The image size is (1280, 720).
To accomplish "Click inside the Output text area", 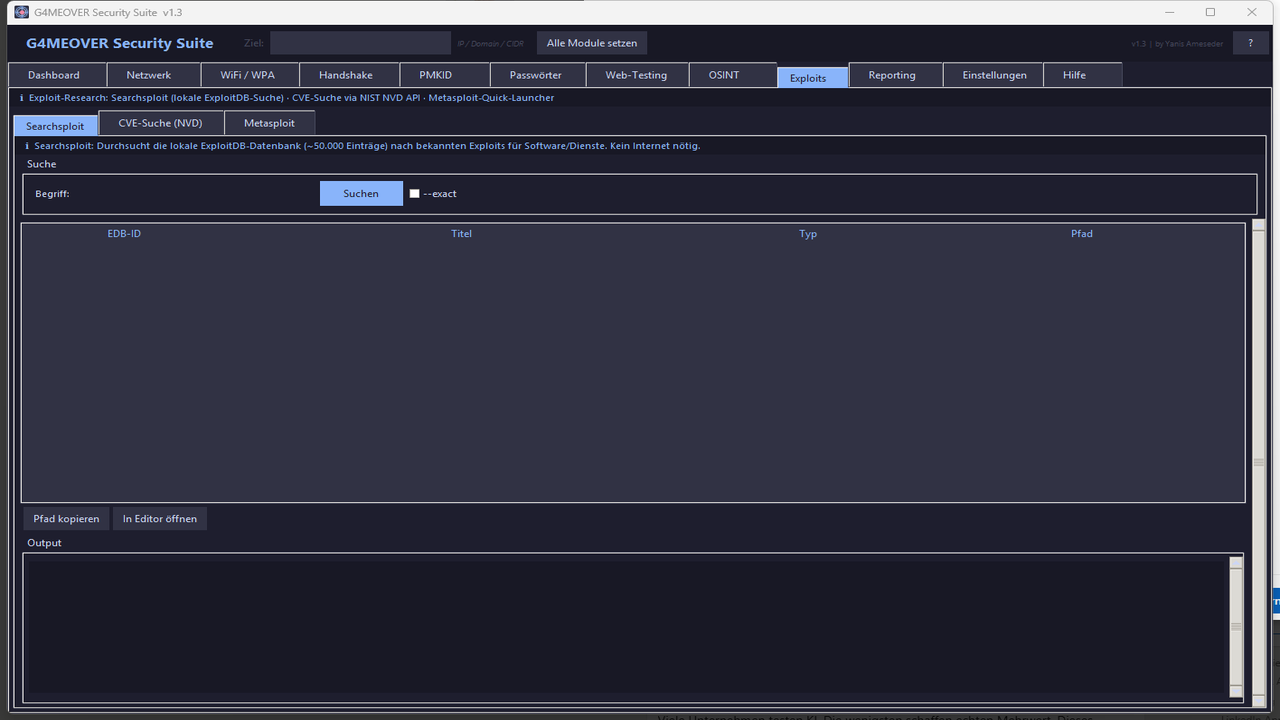I will 626,627.
